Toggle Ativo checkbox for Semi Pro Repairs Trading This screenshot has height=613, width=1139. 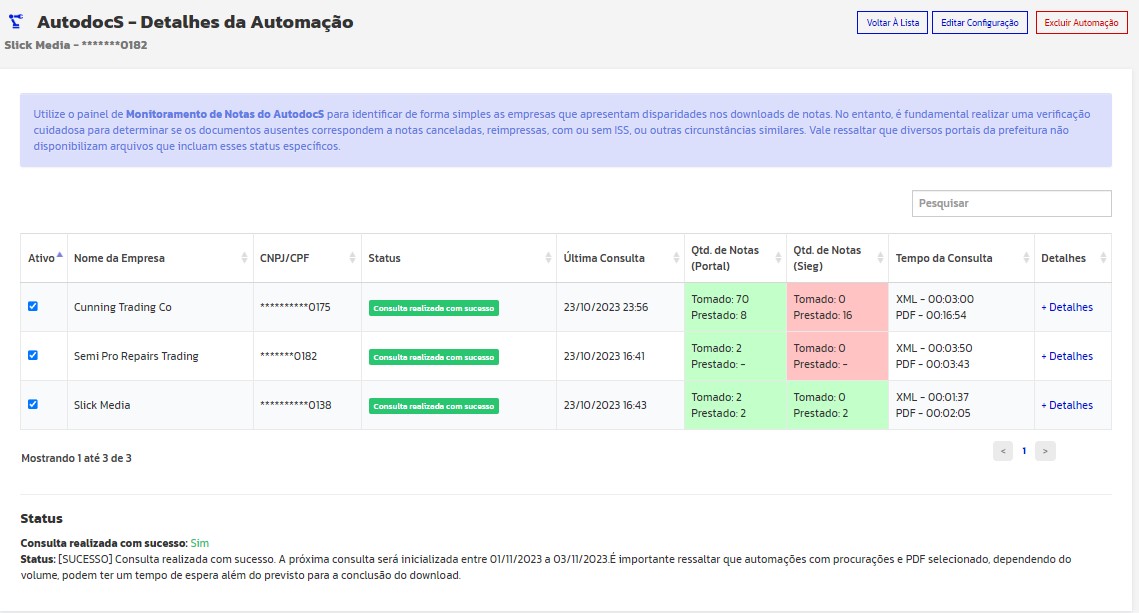[x=33, y=355]
